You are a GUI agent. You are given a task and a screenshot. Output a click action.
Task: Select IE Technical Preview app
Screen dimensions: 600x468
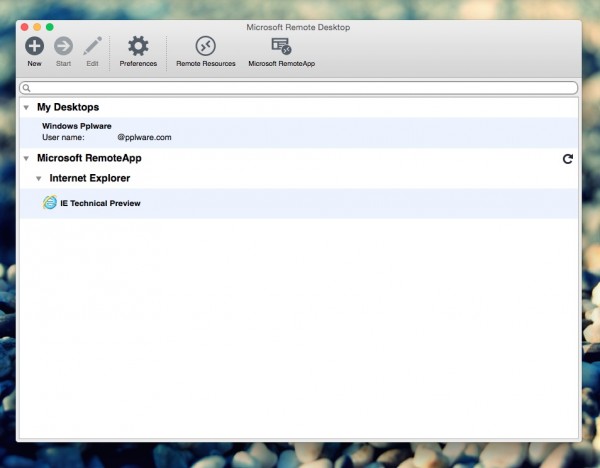(x=299, y=203)
